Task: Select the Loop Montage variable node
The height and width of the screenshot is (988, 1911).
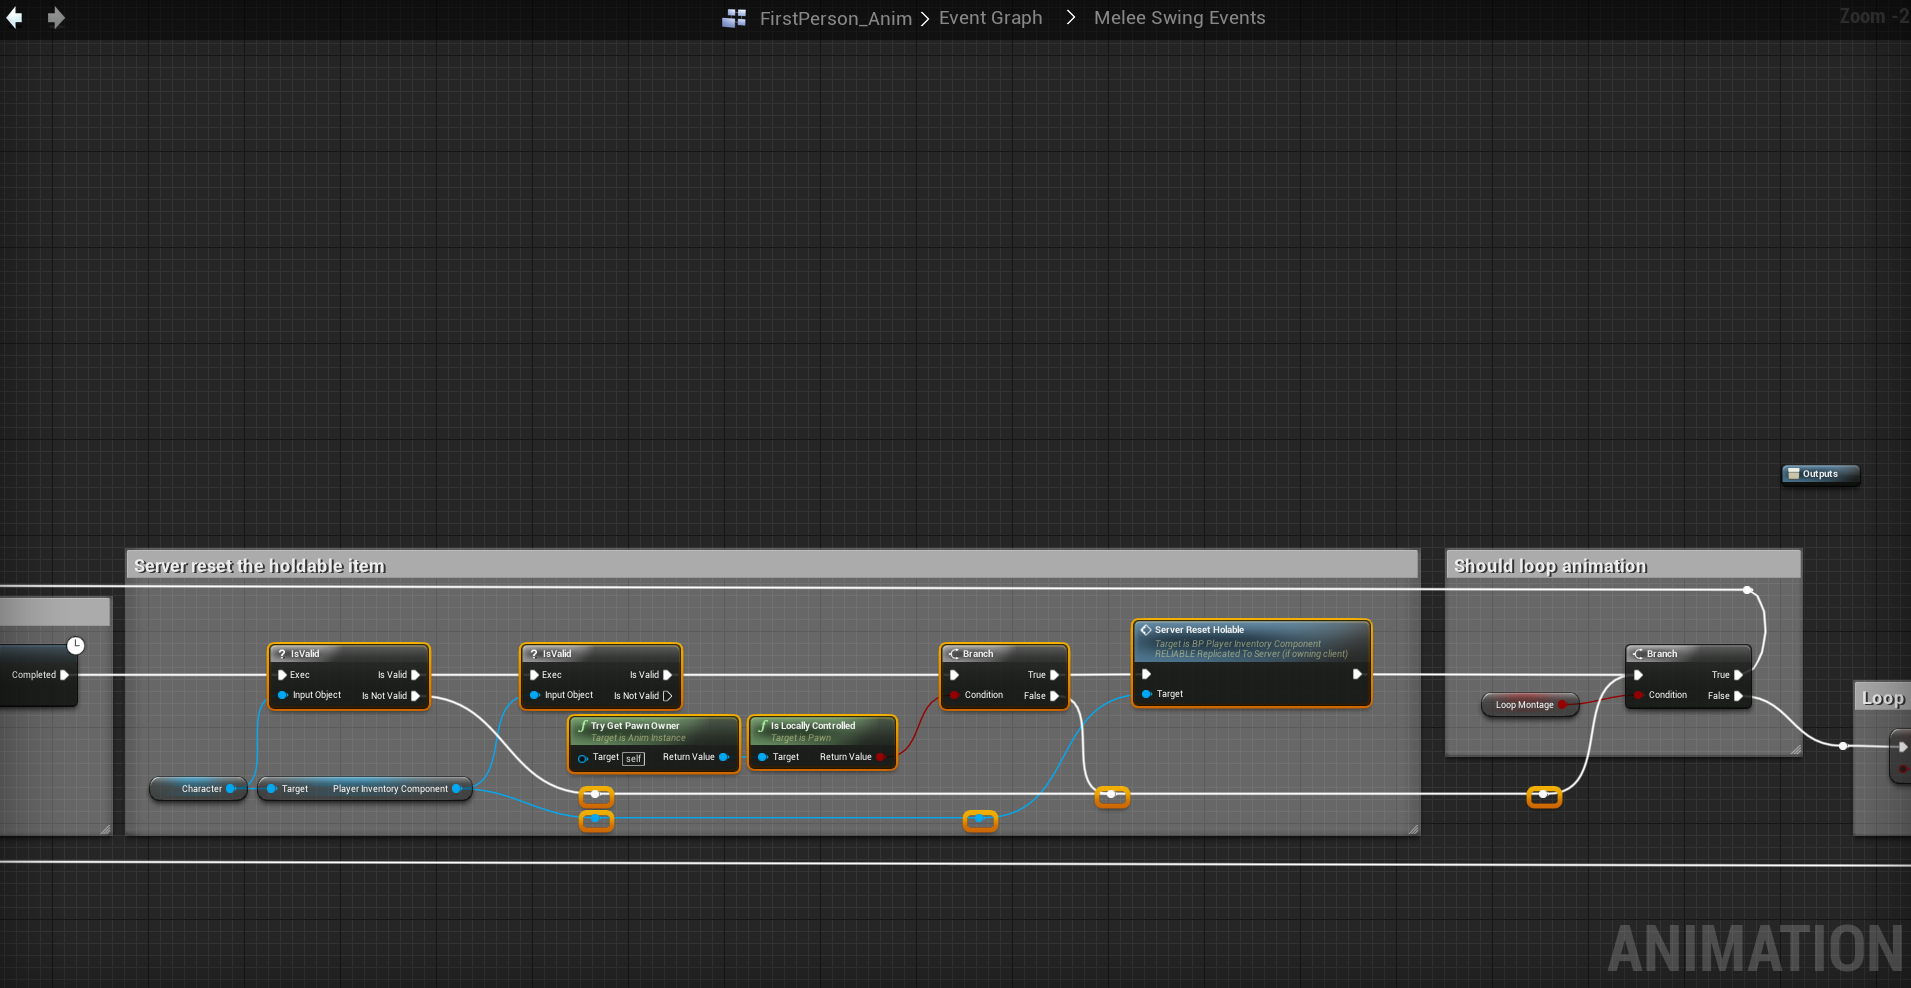Action: (1523, 705)
